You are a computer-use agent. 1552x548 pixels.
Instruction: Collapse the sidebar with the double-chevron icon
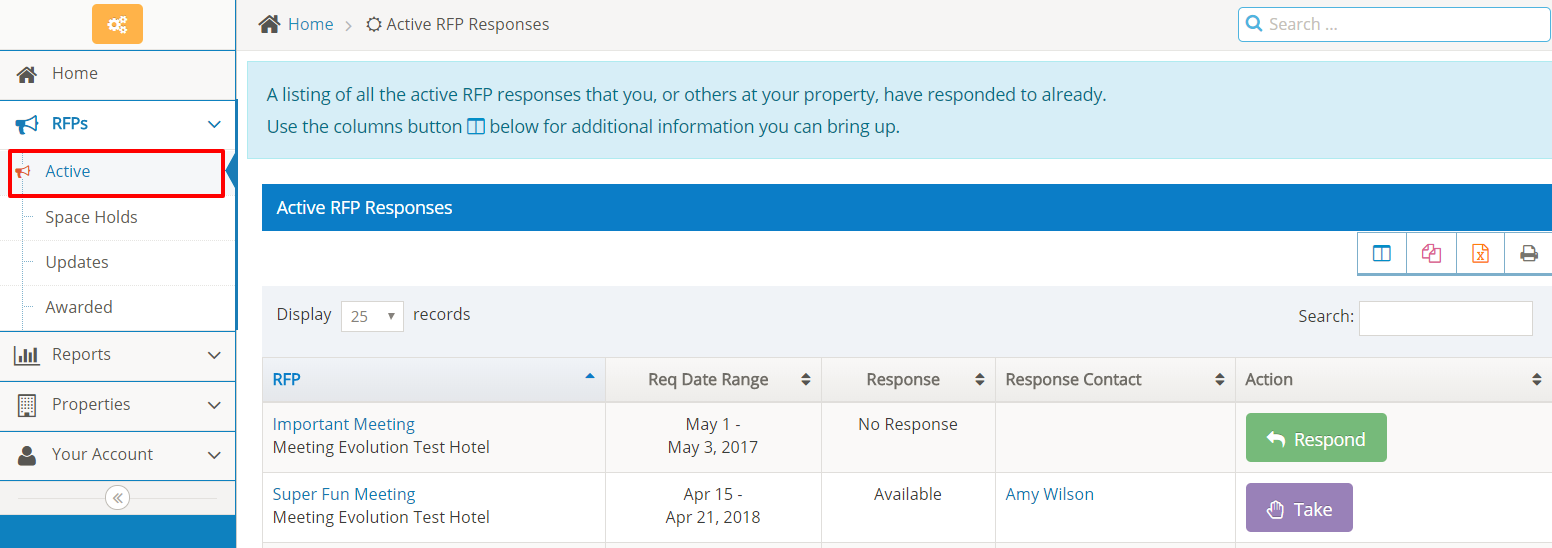pos(117,498)
